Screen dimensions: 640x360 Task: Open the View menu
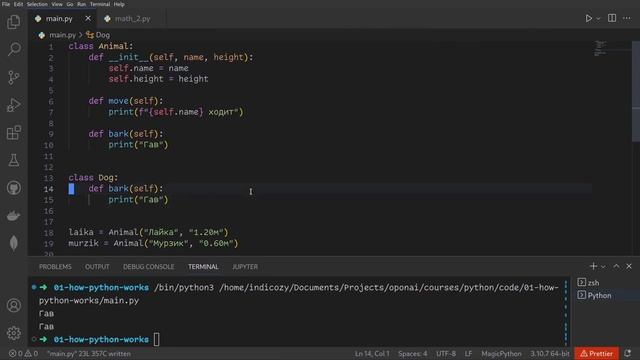click(x=57, y=4)
